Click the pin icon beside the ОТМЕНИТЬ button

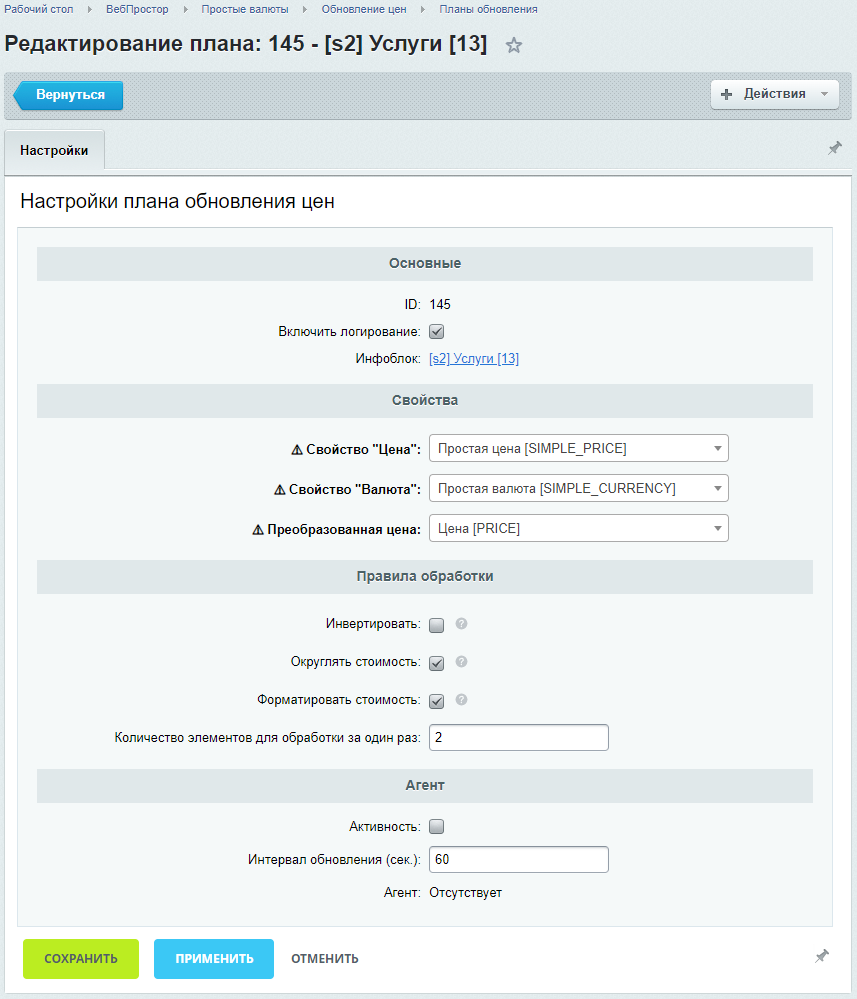822,956
